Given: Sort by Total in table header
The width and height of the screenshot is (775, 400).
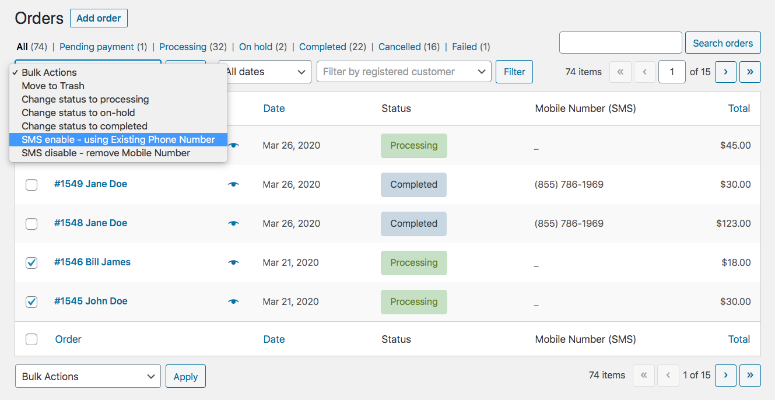Looking at the screenshot, I should (x=739, y=108).
